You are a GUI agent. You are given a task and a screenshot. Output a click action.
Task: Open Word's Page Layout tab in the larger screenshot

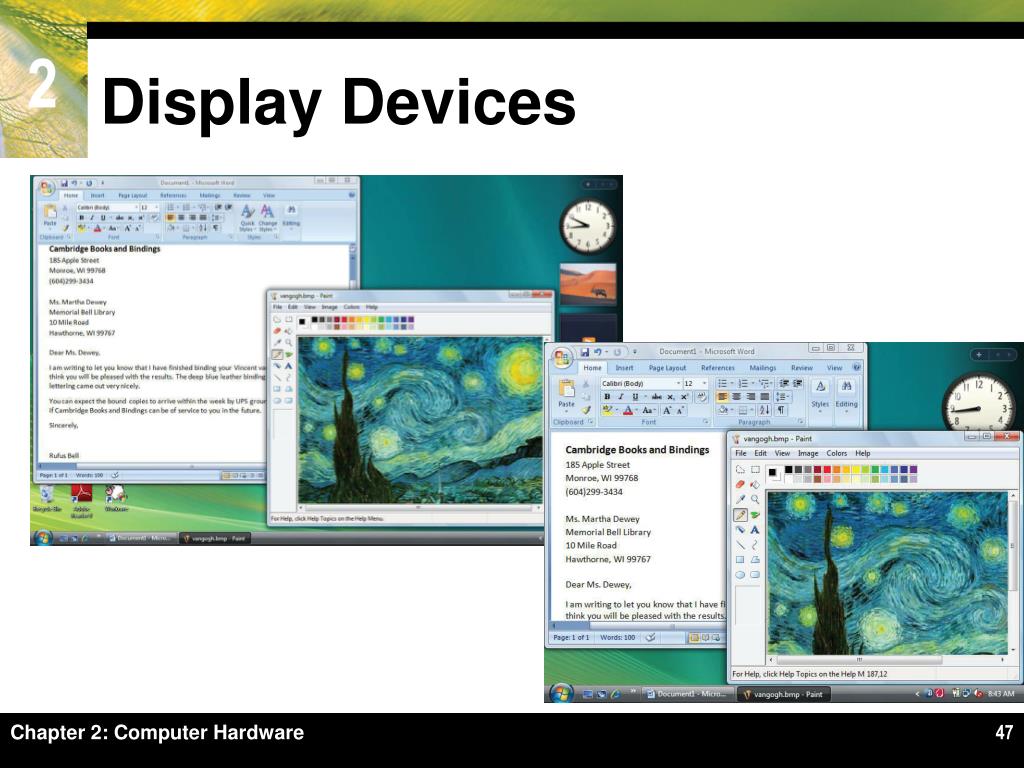tap(667, 368)
